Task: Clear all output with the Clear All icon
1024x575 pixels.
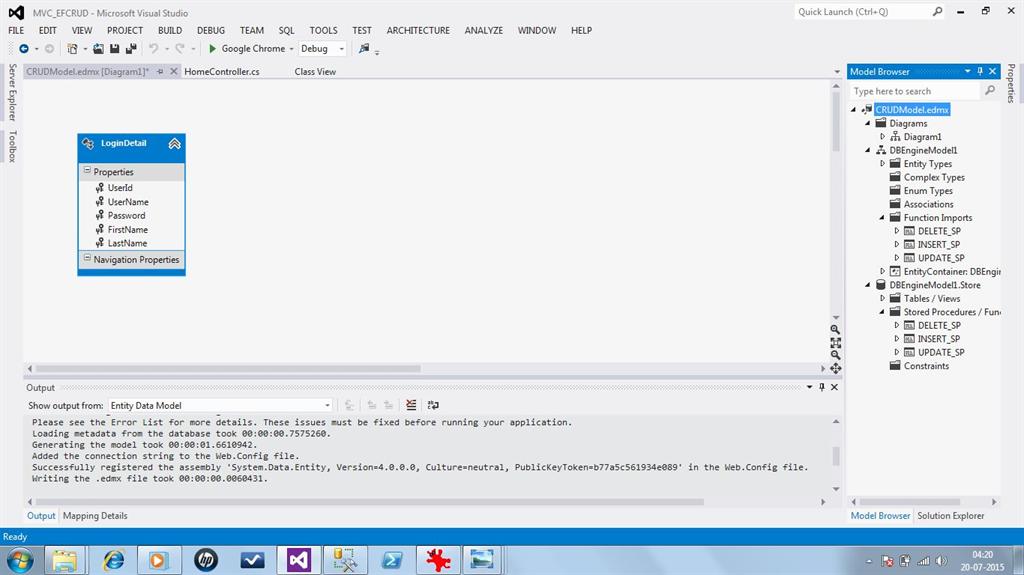Action: point(411,405)
